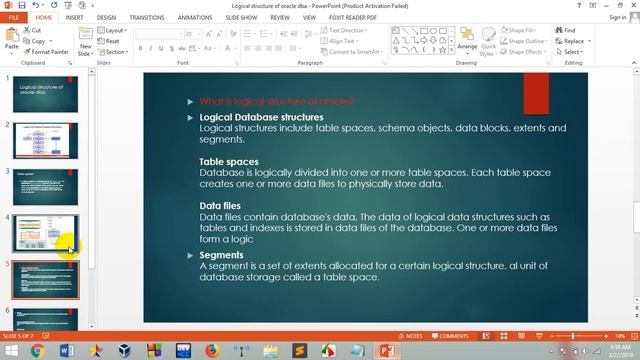Click the Undo arrow in quick access toolbar

click(x=36, y=5)
